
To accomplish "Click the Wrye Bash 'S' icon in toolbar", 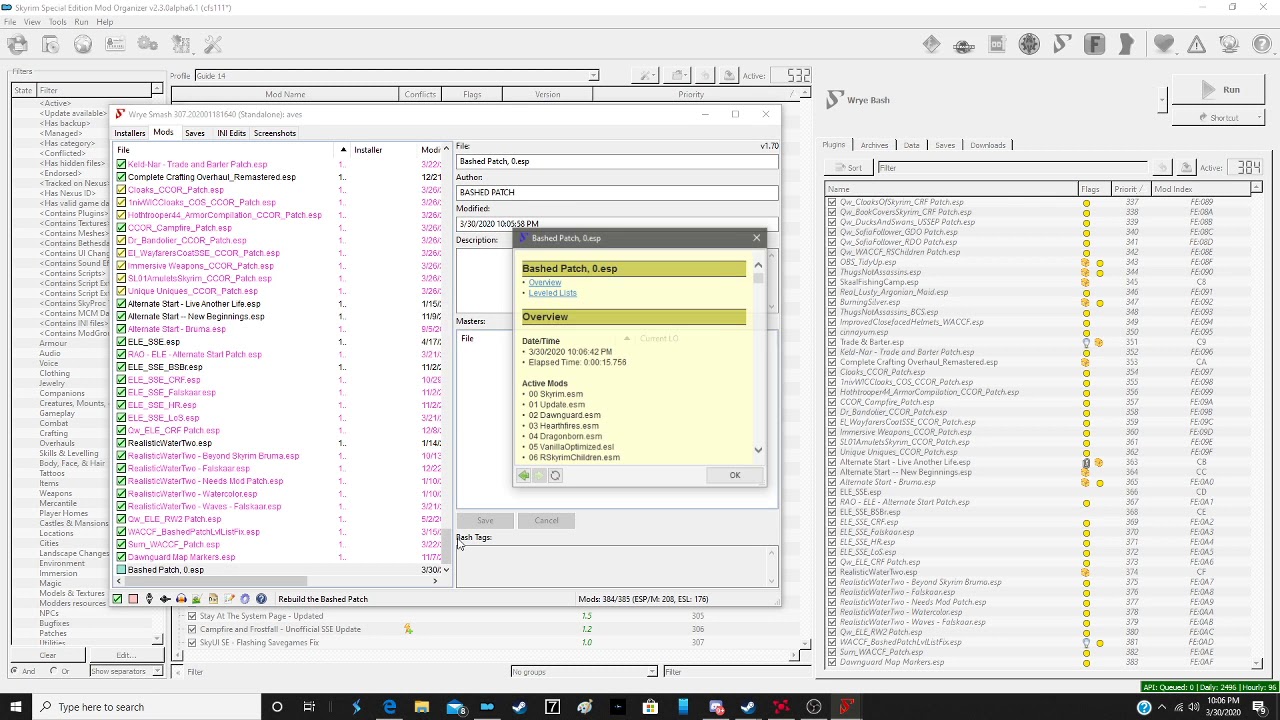I will pos(1061,44).
